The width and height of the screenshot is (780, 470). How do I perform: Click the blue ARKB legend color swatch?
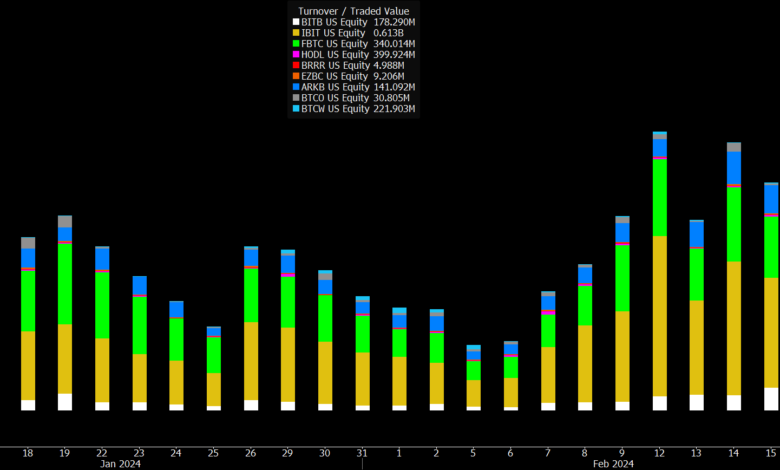point(296,87)
